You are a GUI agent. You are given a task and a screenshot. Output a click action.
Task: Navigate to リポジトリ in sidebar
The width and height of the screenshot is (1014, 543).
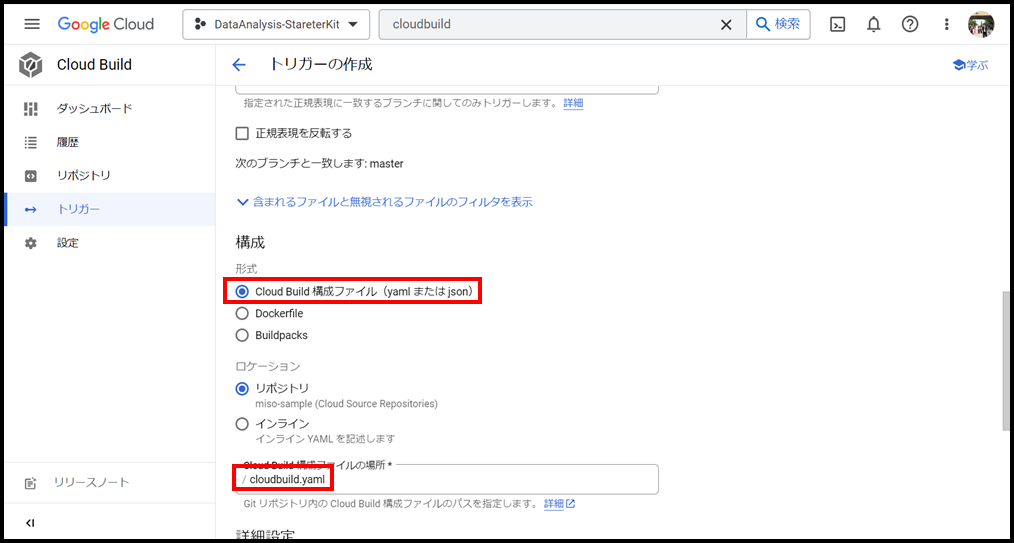(83, 176)
